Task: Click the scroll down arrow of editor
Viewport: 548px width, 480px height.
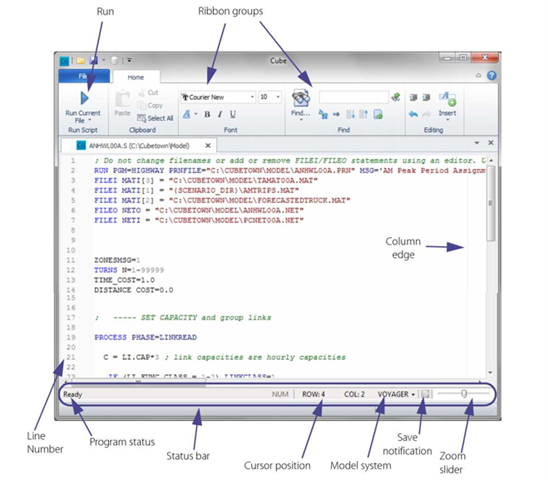Action: (490, 373)
